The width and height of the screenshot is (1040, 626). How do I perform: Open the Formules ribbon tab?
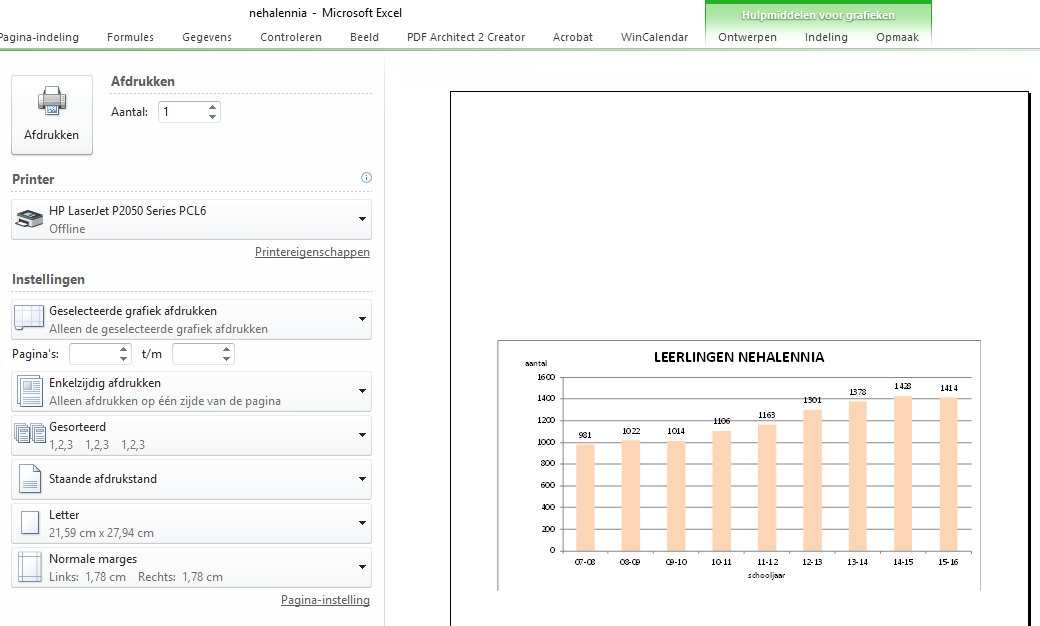[130, 37]
